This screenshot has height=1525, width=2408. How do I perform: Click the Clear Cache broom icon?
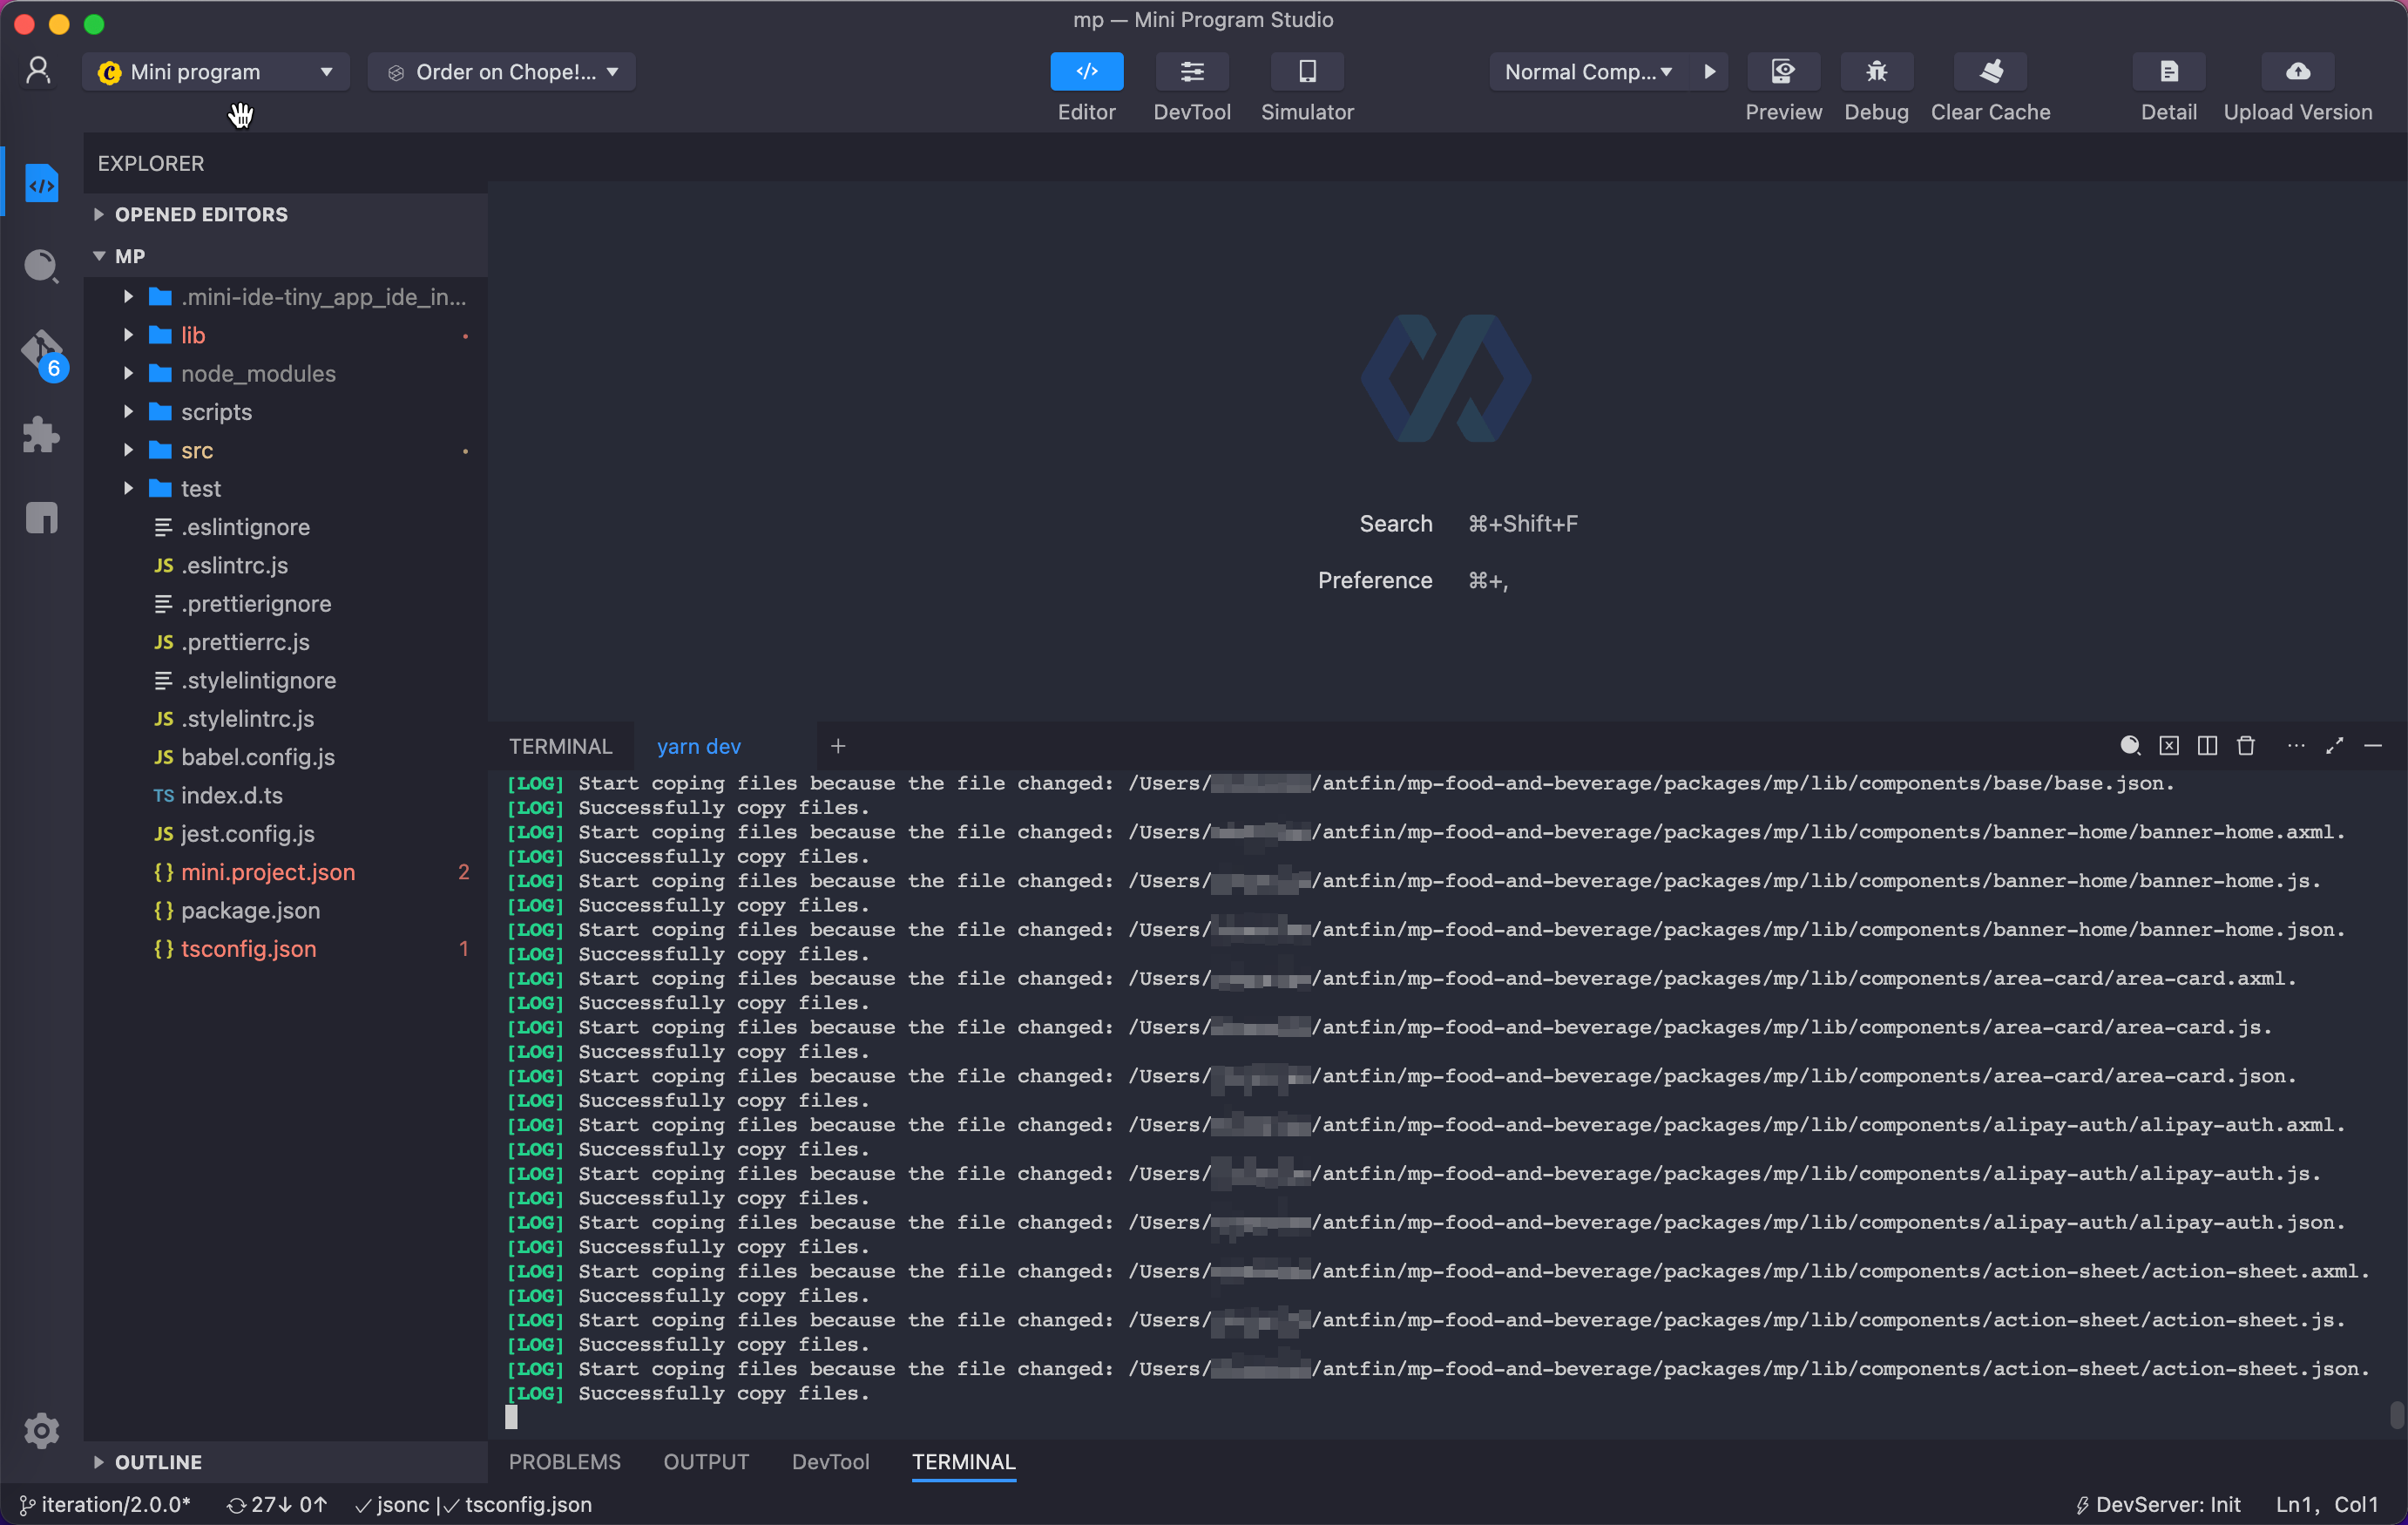1990,72
